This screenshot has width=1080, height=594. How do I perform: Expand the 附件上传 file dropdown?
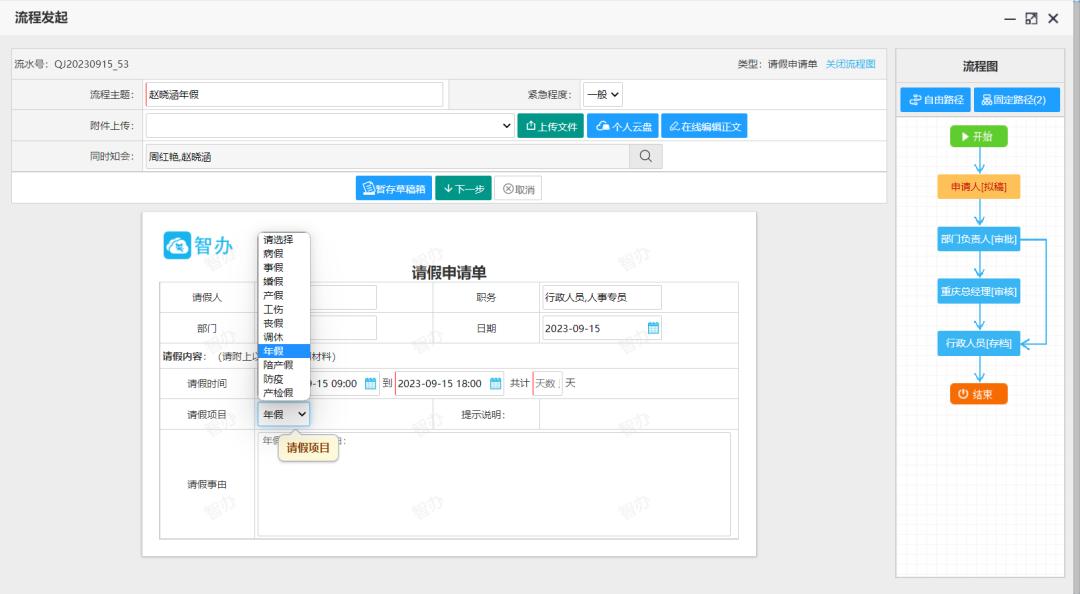505,125
